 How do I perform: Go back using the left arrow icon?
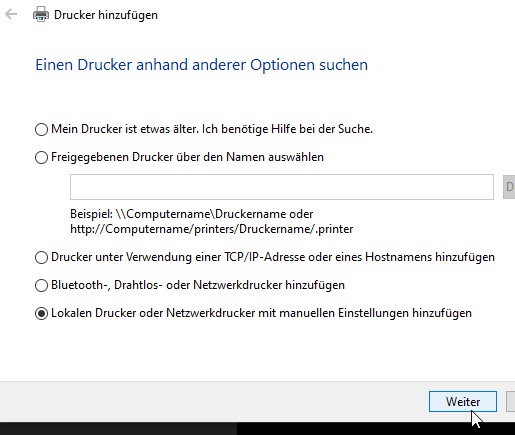tap(11, 14)
